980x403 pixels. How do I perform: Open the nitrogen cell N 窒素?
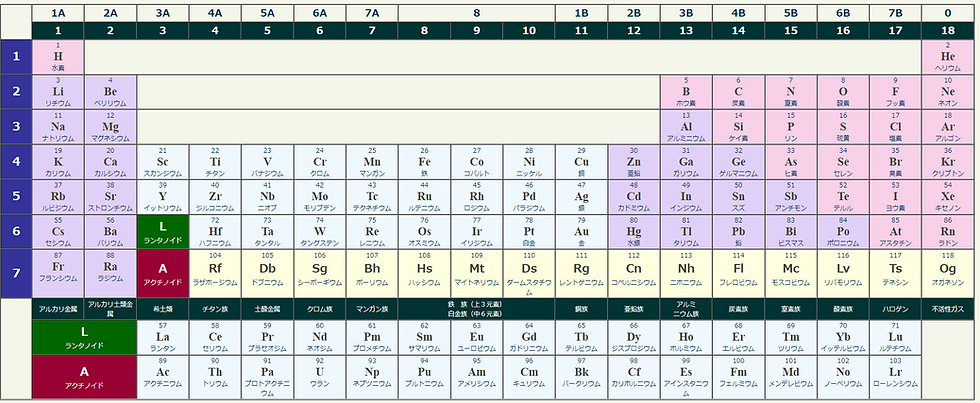791,92
